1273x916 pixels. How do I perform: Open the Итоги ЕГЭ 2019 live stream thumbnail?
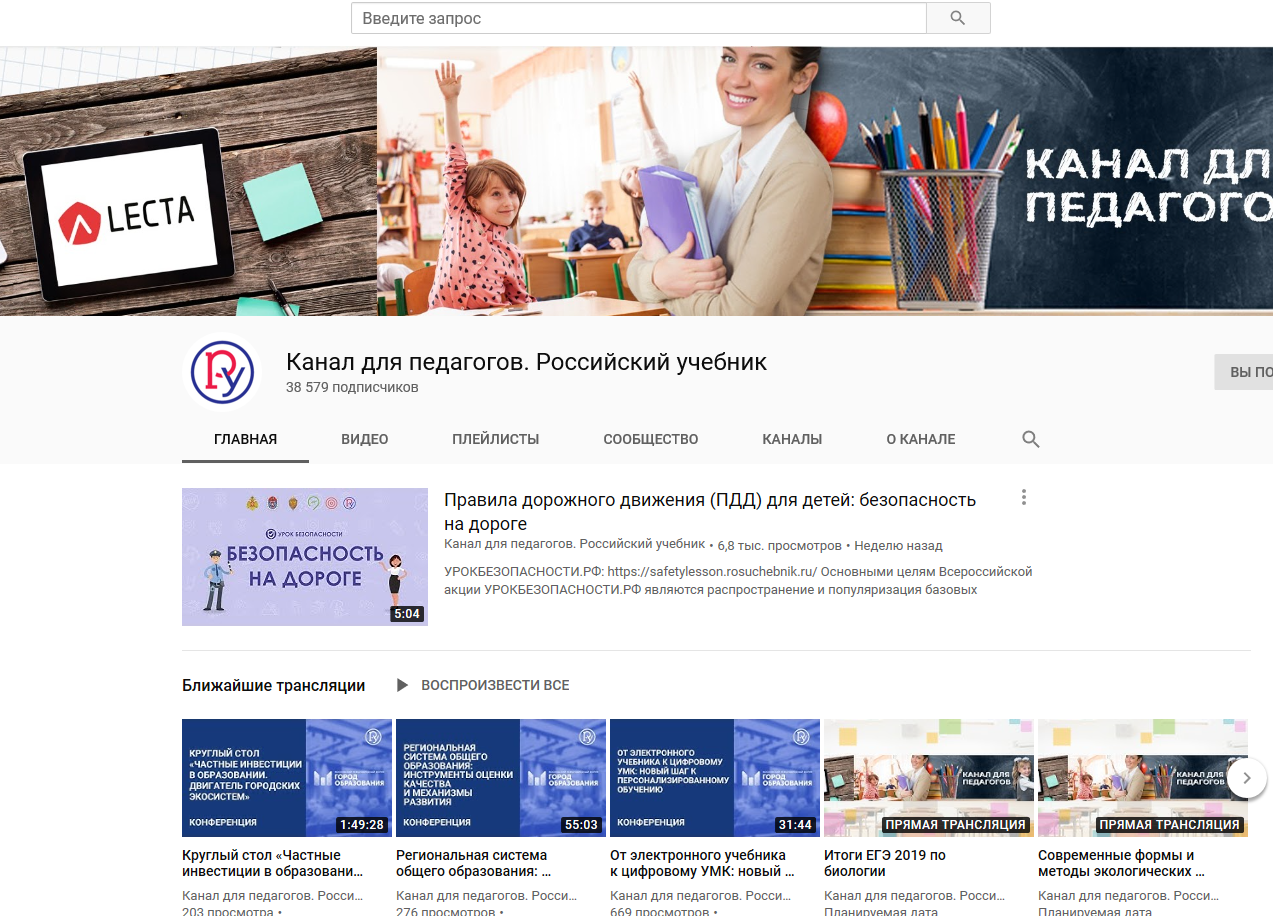[929, 778]
